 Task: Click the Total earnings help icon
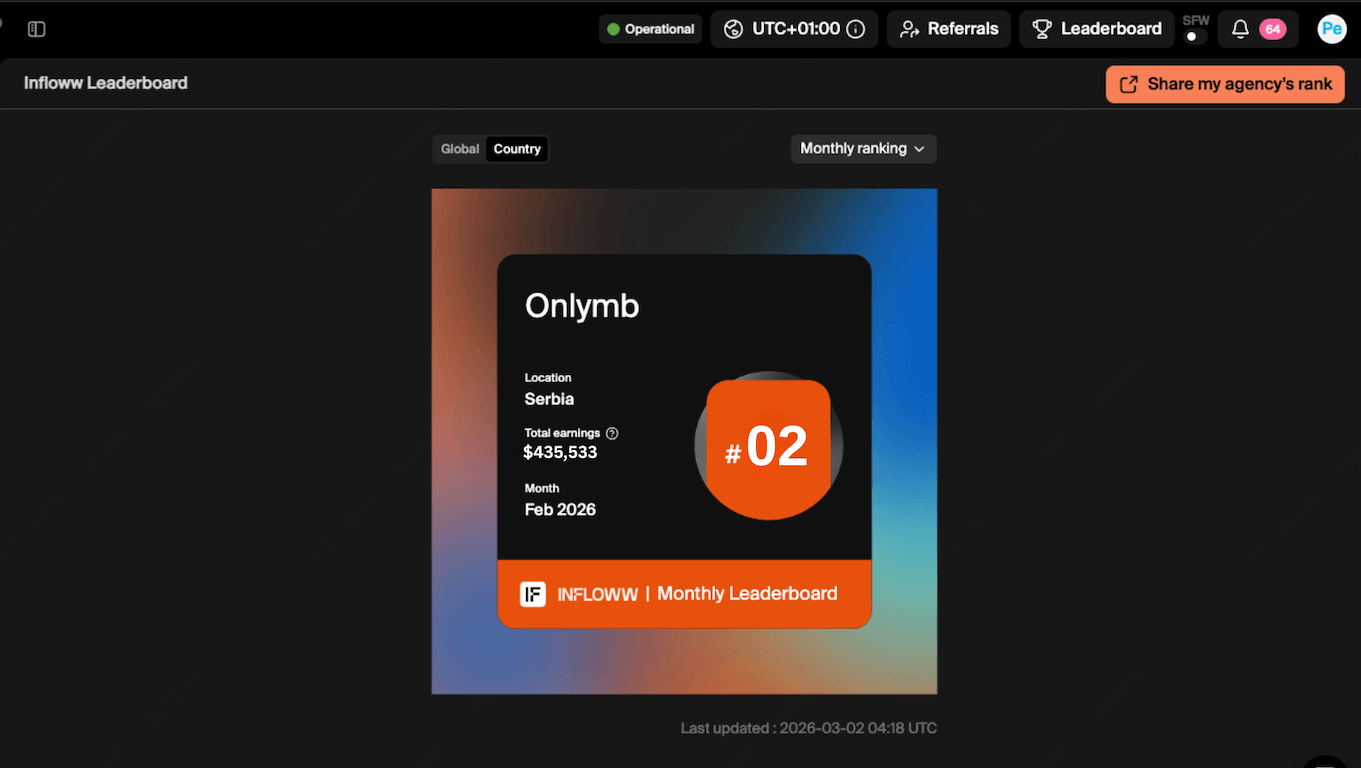point(612,433)
